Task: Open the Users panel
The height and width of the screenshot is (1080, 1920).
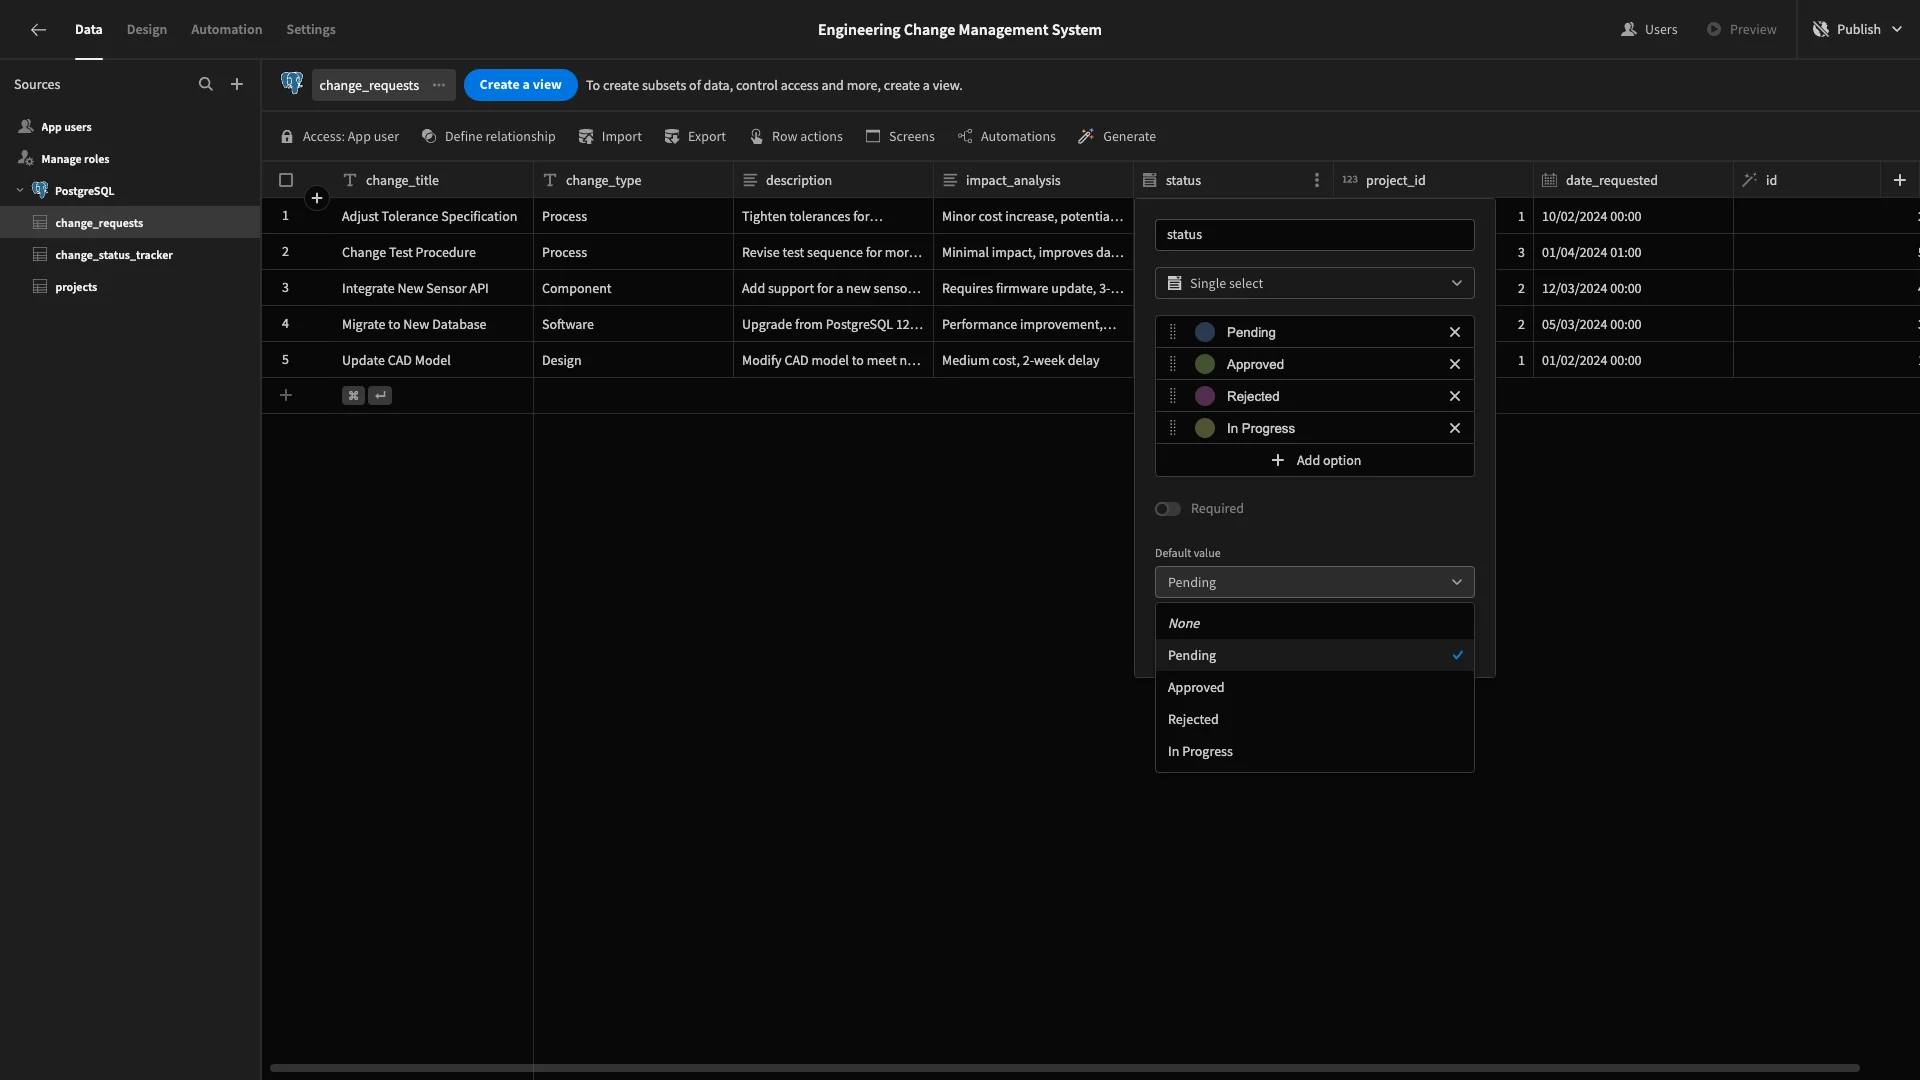Action: (x=1649, y=30)
